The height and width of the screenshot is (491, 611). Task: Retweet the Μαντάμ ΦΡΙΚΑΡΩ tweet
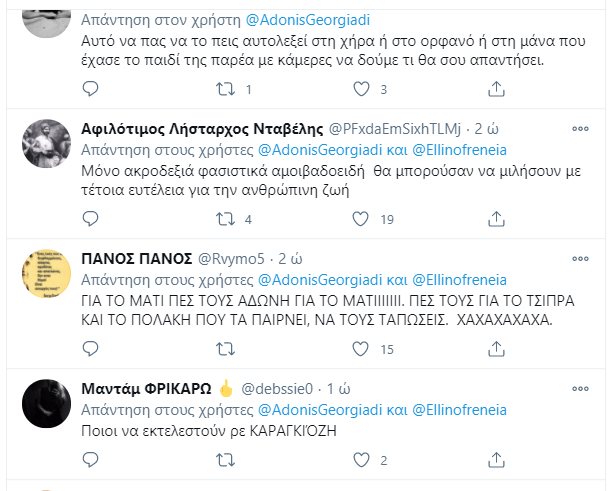coord(225,460)
